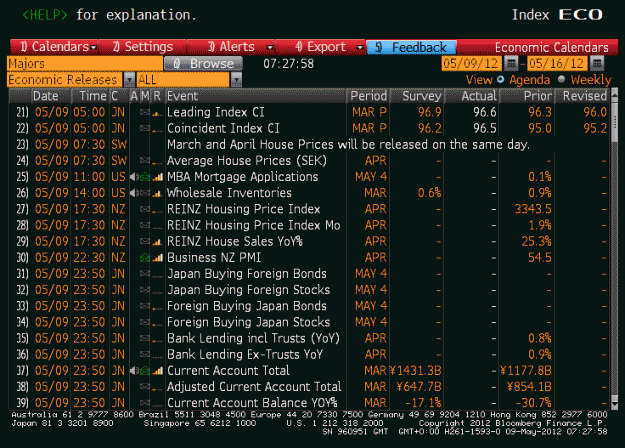The height and width of the screenshot is (448, 625).
Task: Click the envelope icon for Adjusted Current Account Total
Action: click(x=145, y=387)
